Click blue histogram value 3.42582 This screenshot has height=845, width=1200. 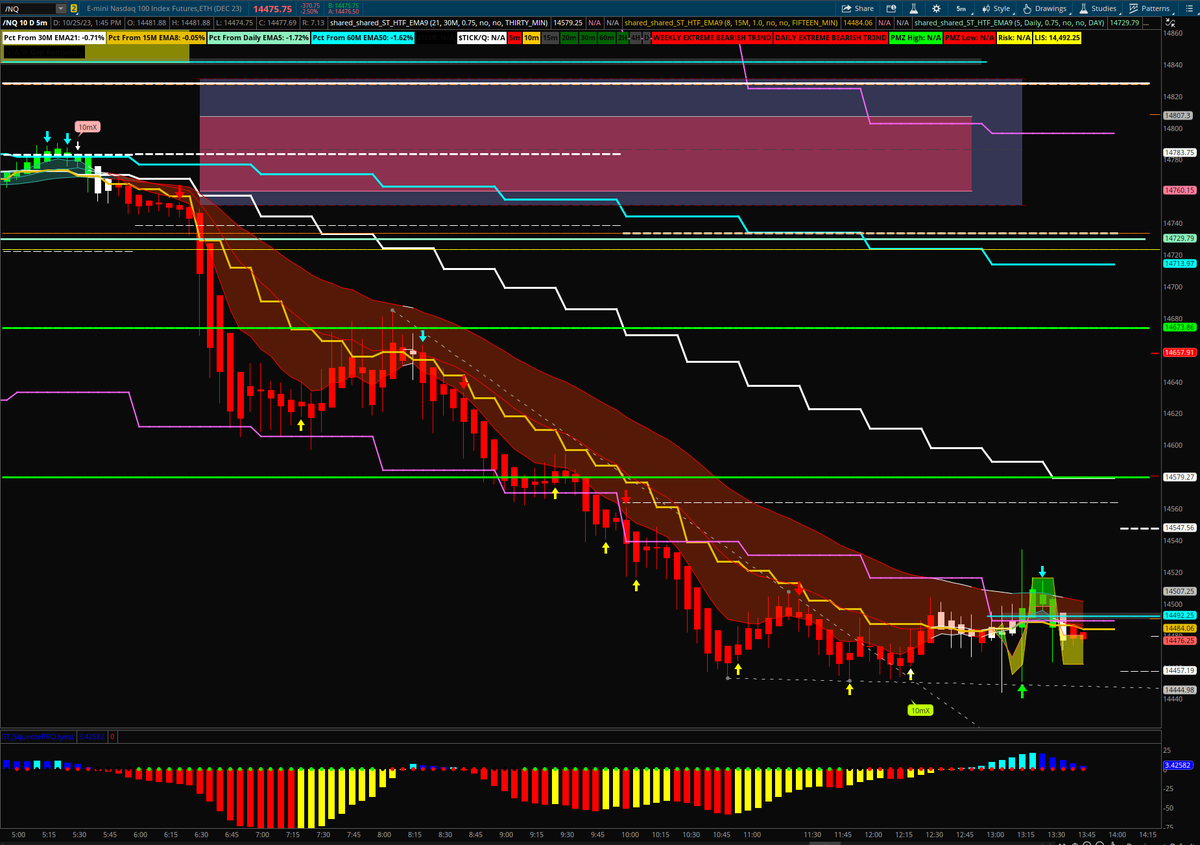1179,766
